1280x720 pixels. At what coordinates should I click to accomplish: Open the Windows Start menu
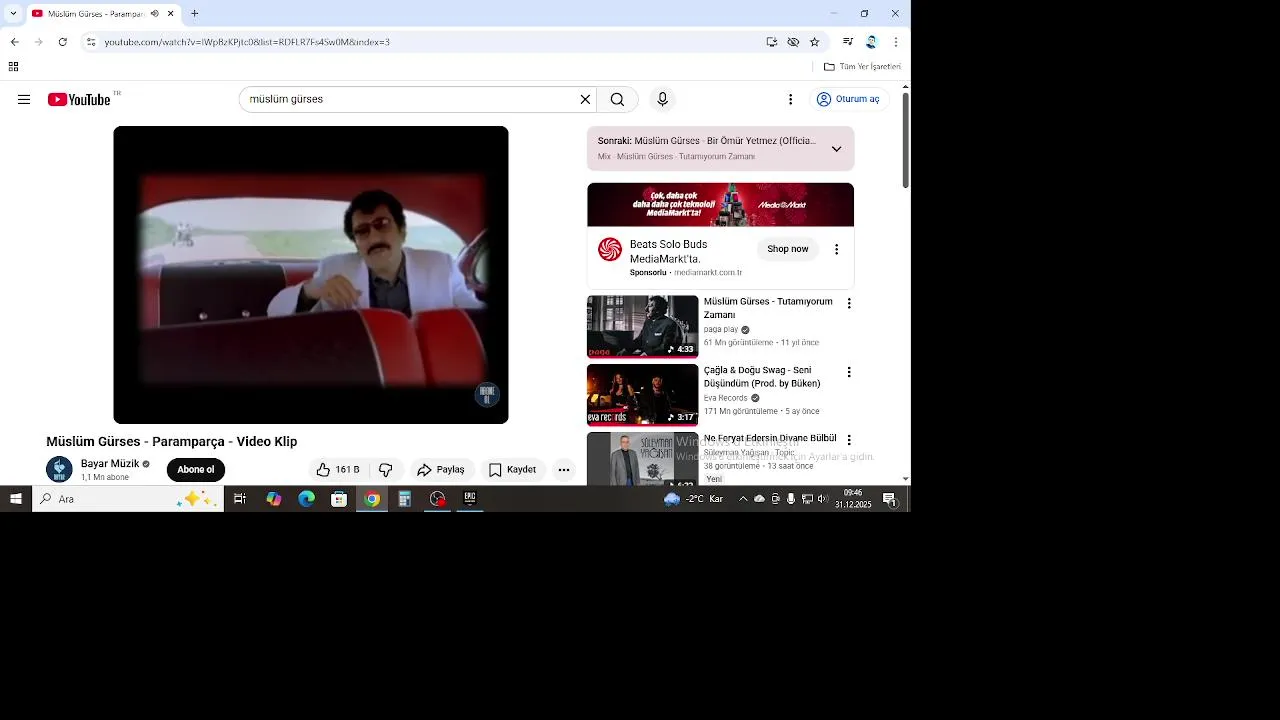[x=16, y=499]
